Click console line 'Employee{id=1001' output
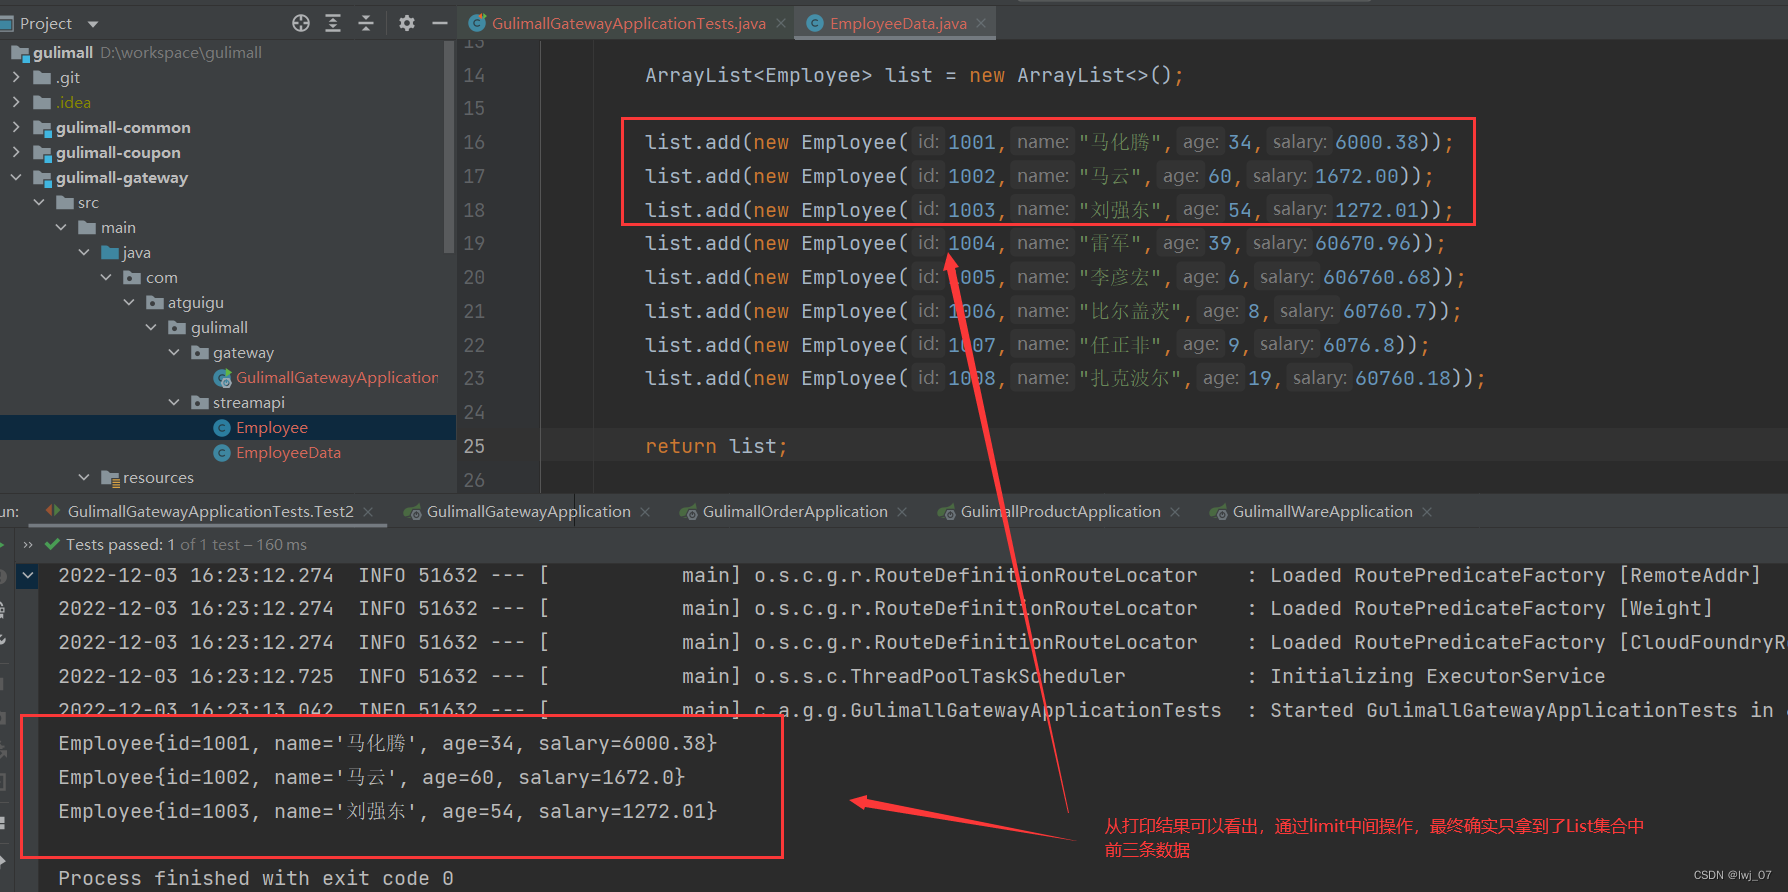The height and width of the screenshot is (892, 1788). [388, 743]
